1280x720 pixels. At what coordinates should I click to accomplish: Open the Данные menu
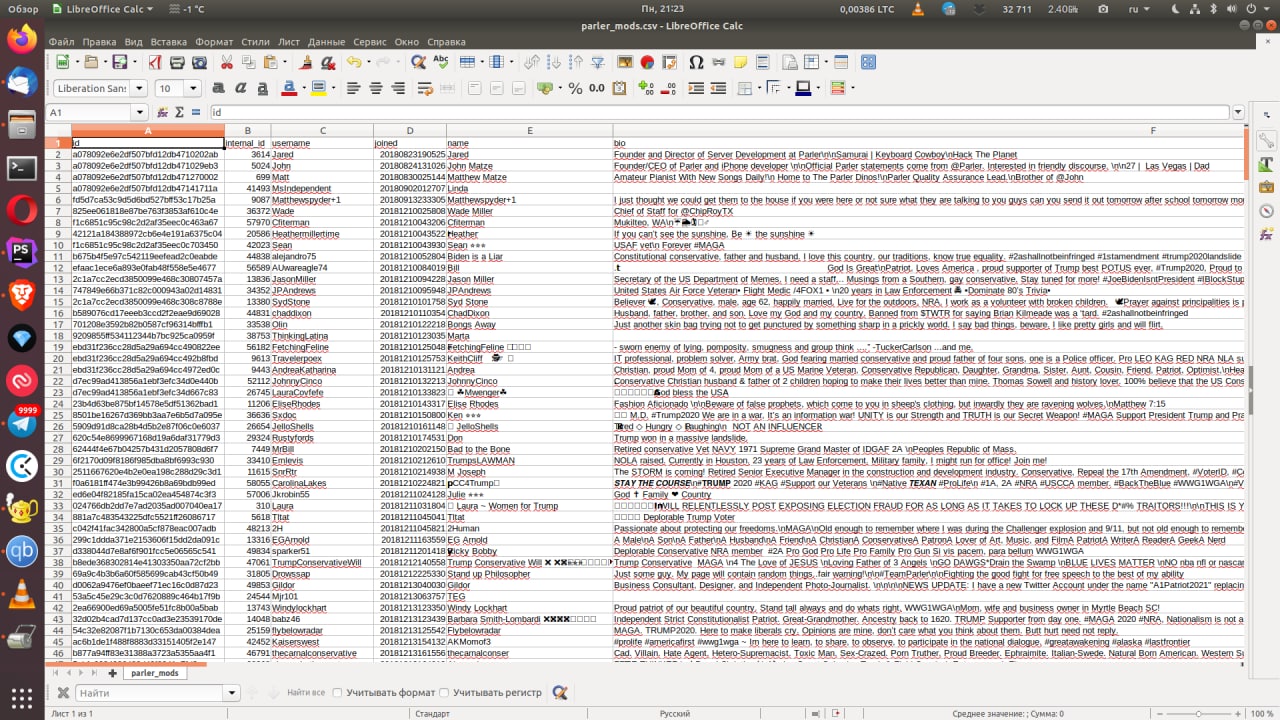click(x=326, y=42)
